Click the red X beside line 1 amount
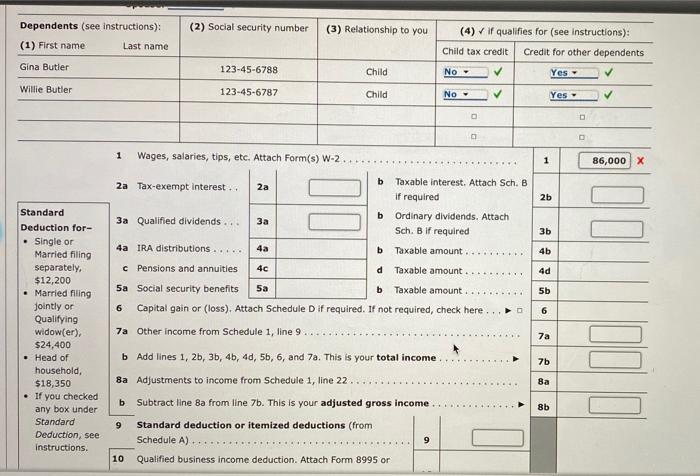This screenshot has height=476, width=700. (640, 161)
